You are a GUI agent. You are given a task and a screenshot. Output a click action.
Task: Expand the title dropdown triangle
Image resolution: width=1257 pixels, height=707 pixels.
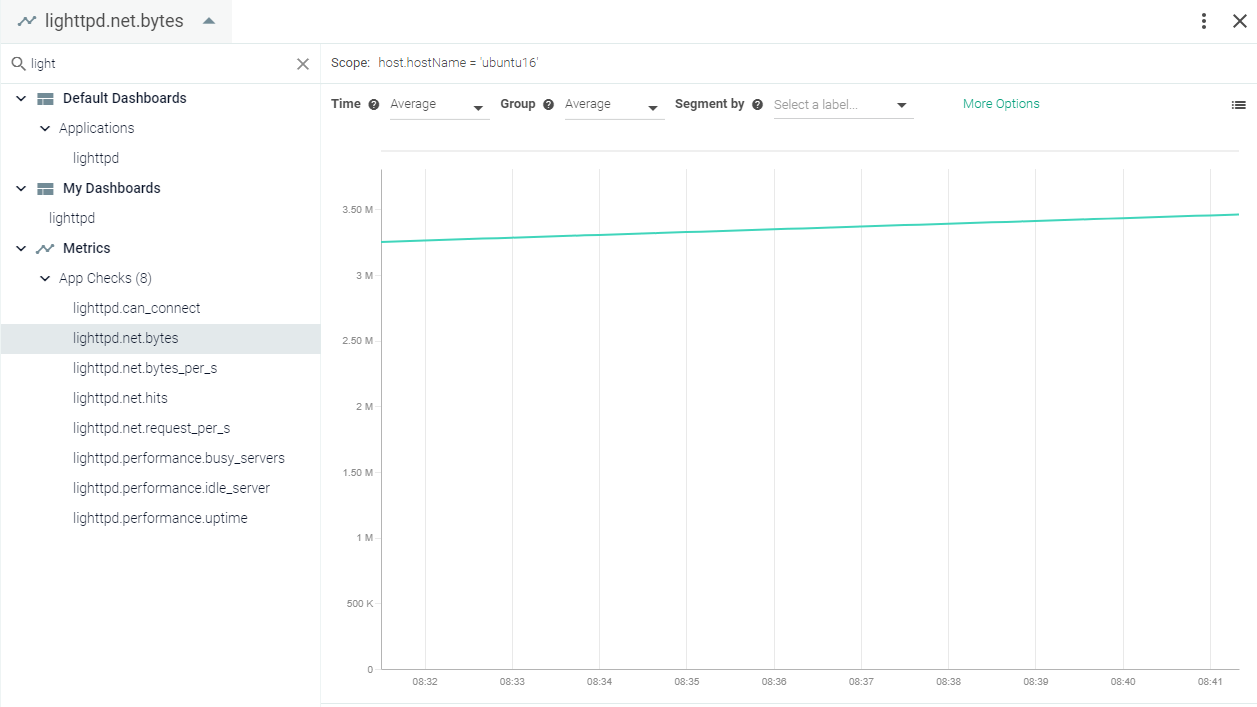[209, 21]
